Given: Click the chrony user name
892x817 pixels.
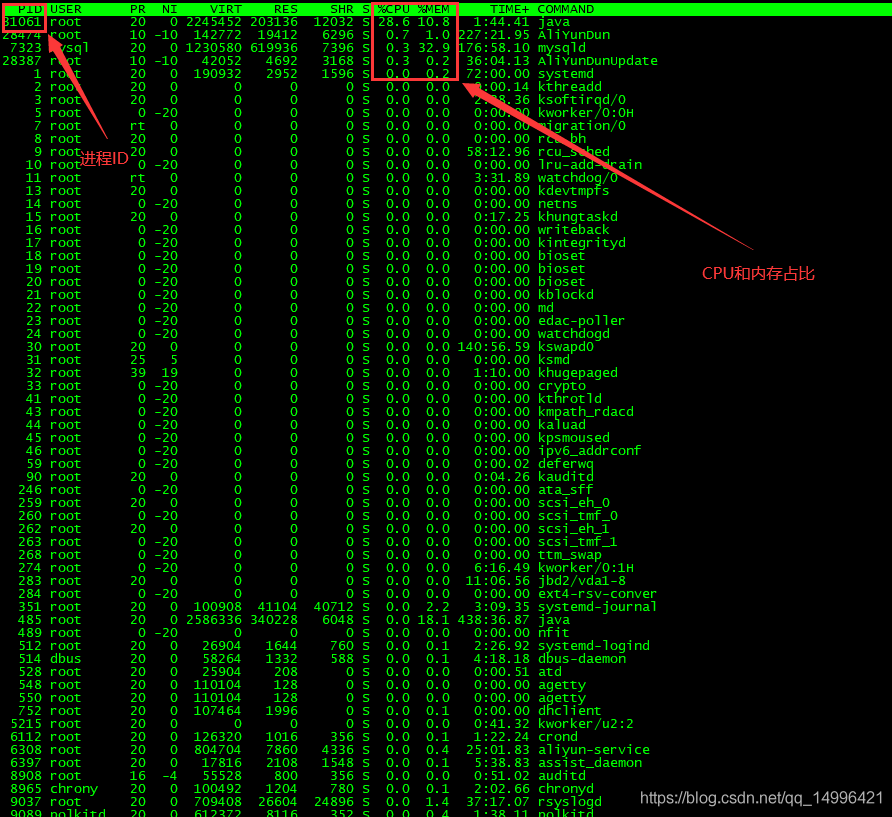Looking at the screenshot, I should (74, 789).
